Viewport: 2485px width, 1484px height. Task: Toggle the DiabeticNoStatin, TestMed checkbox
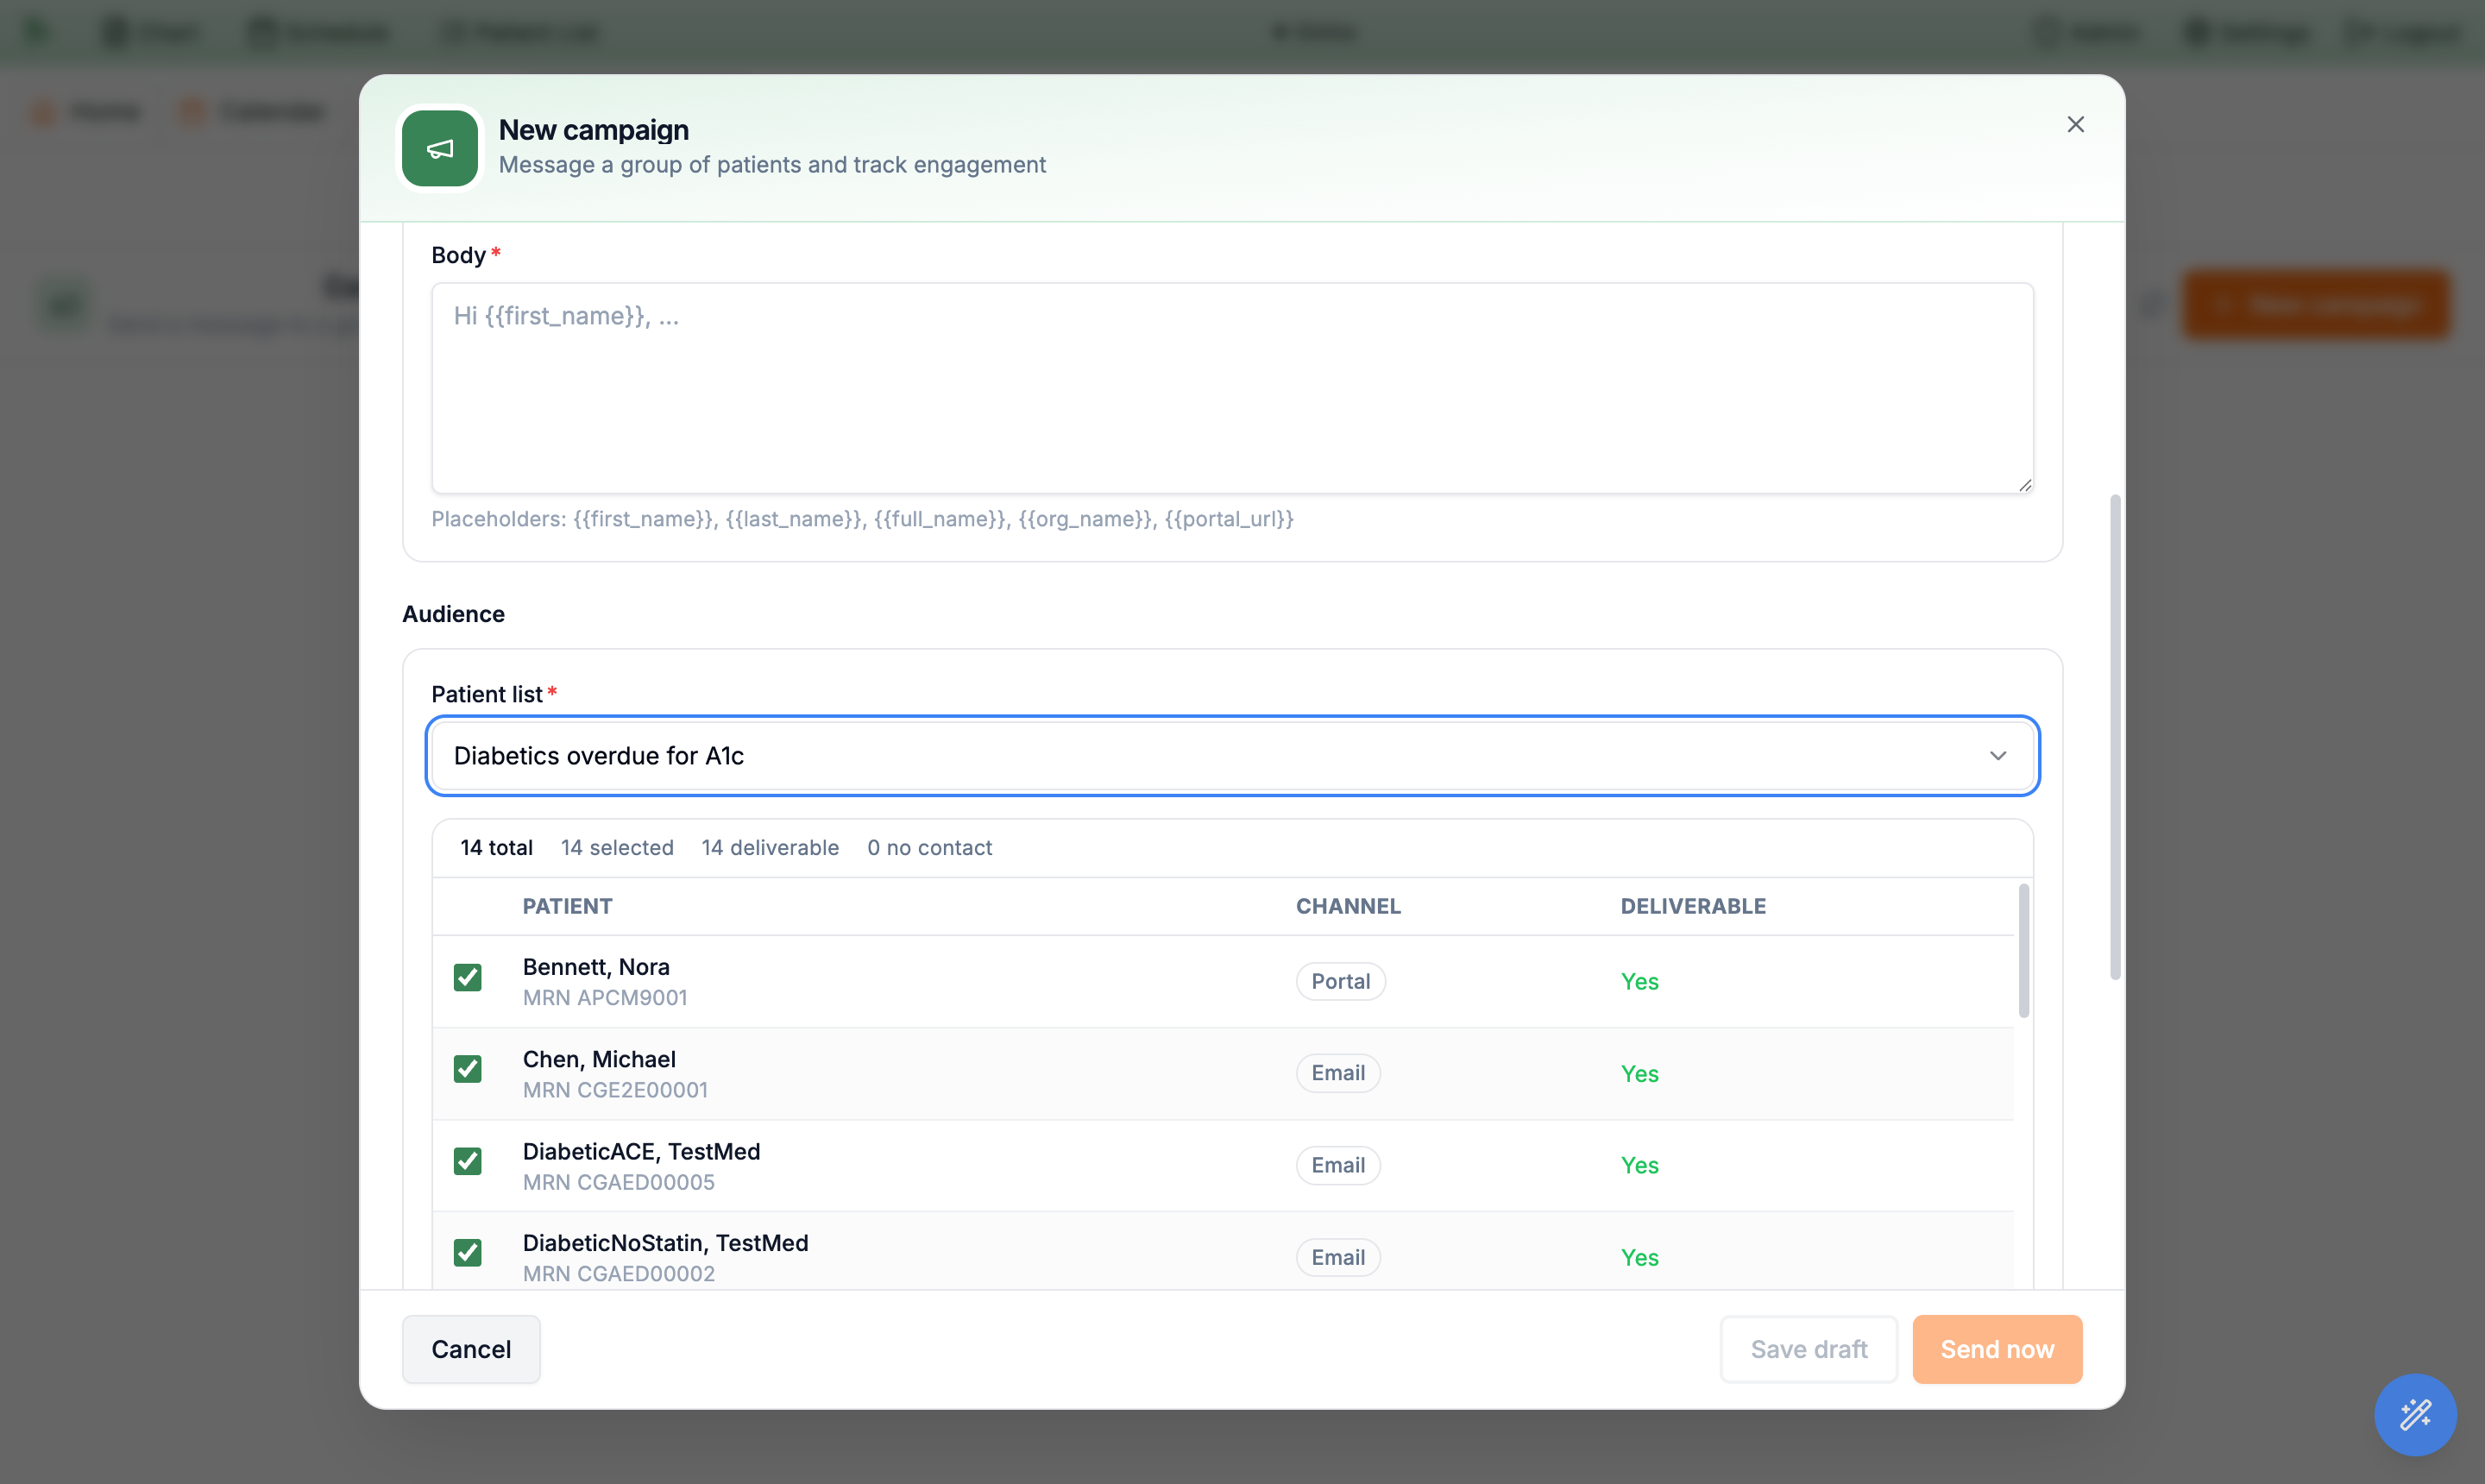coord(467,1253)
